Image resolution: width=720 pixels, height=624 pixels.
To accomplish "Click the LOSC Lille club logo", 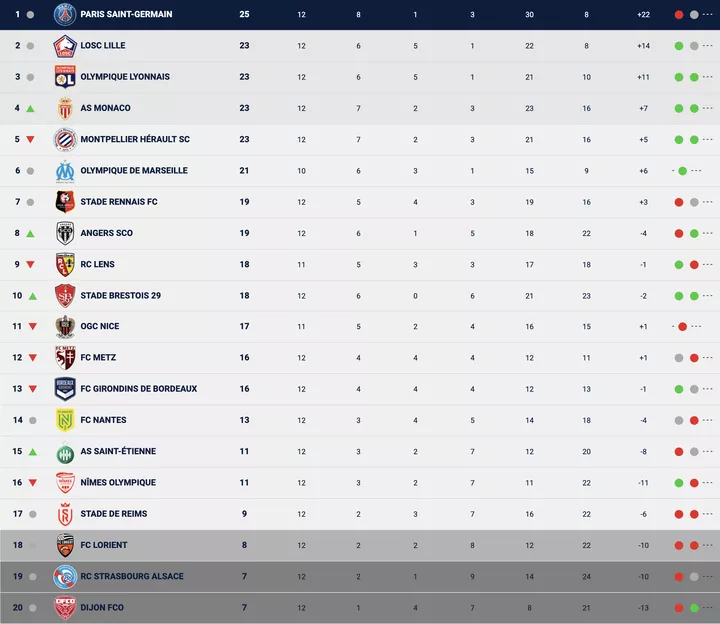I will coord(65,46).
